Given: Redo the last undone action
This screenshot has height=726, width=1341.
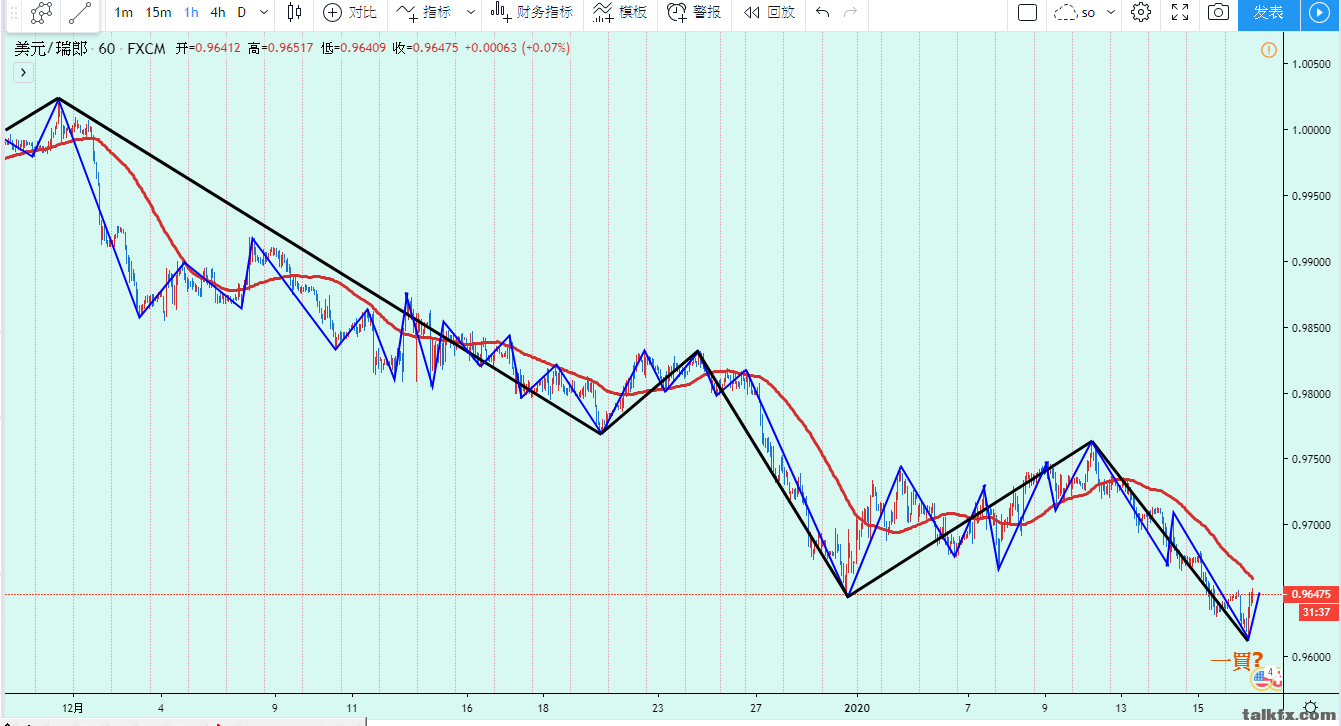Looking at the screenshot, I should click(851, 12).
